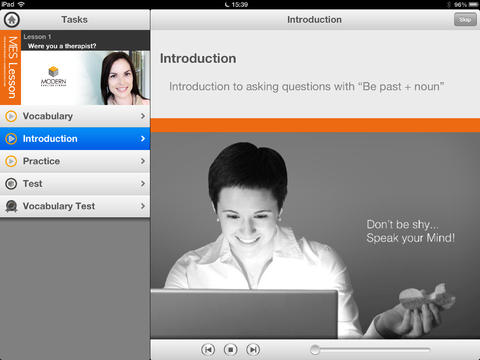This screenshot has width=480, height=360.
Task: Click the Vocabulary play circle icon
Action: [x=11, y=116]
